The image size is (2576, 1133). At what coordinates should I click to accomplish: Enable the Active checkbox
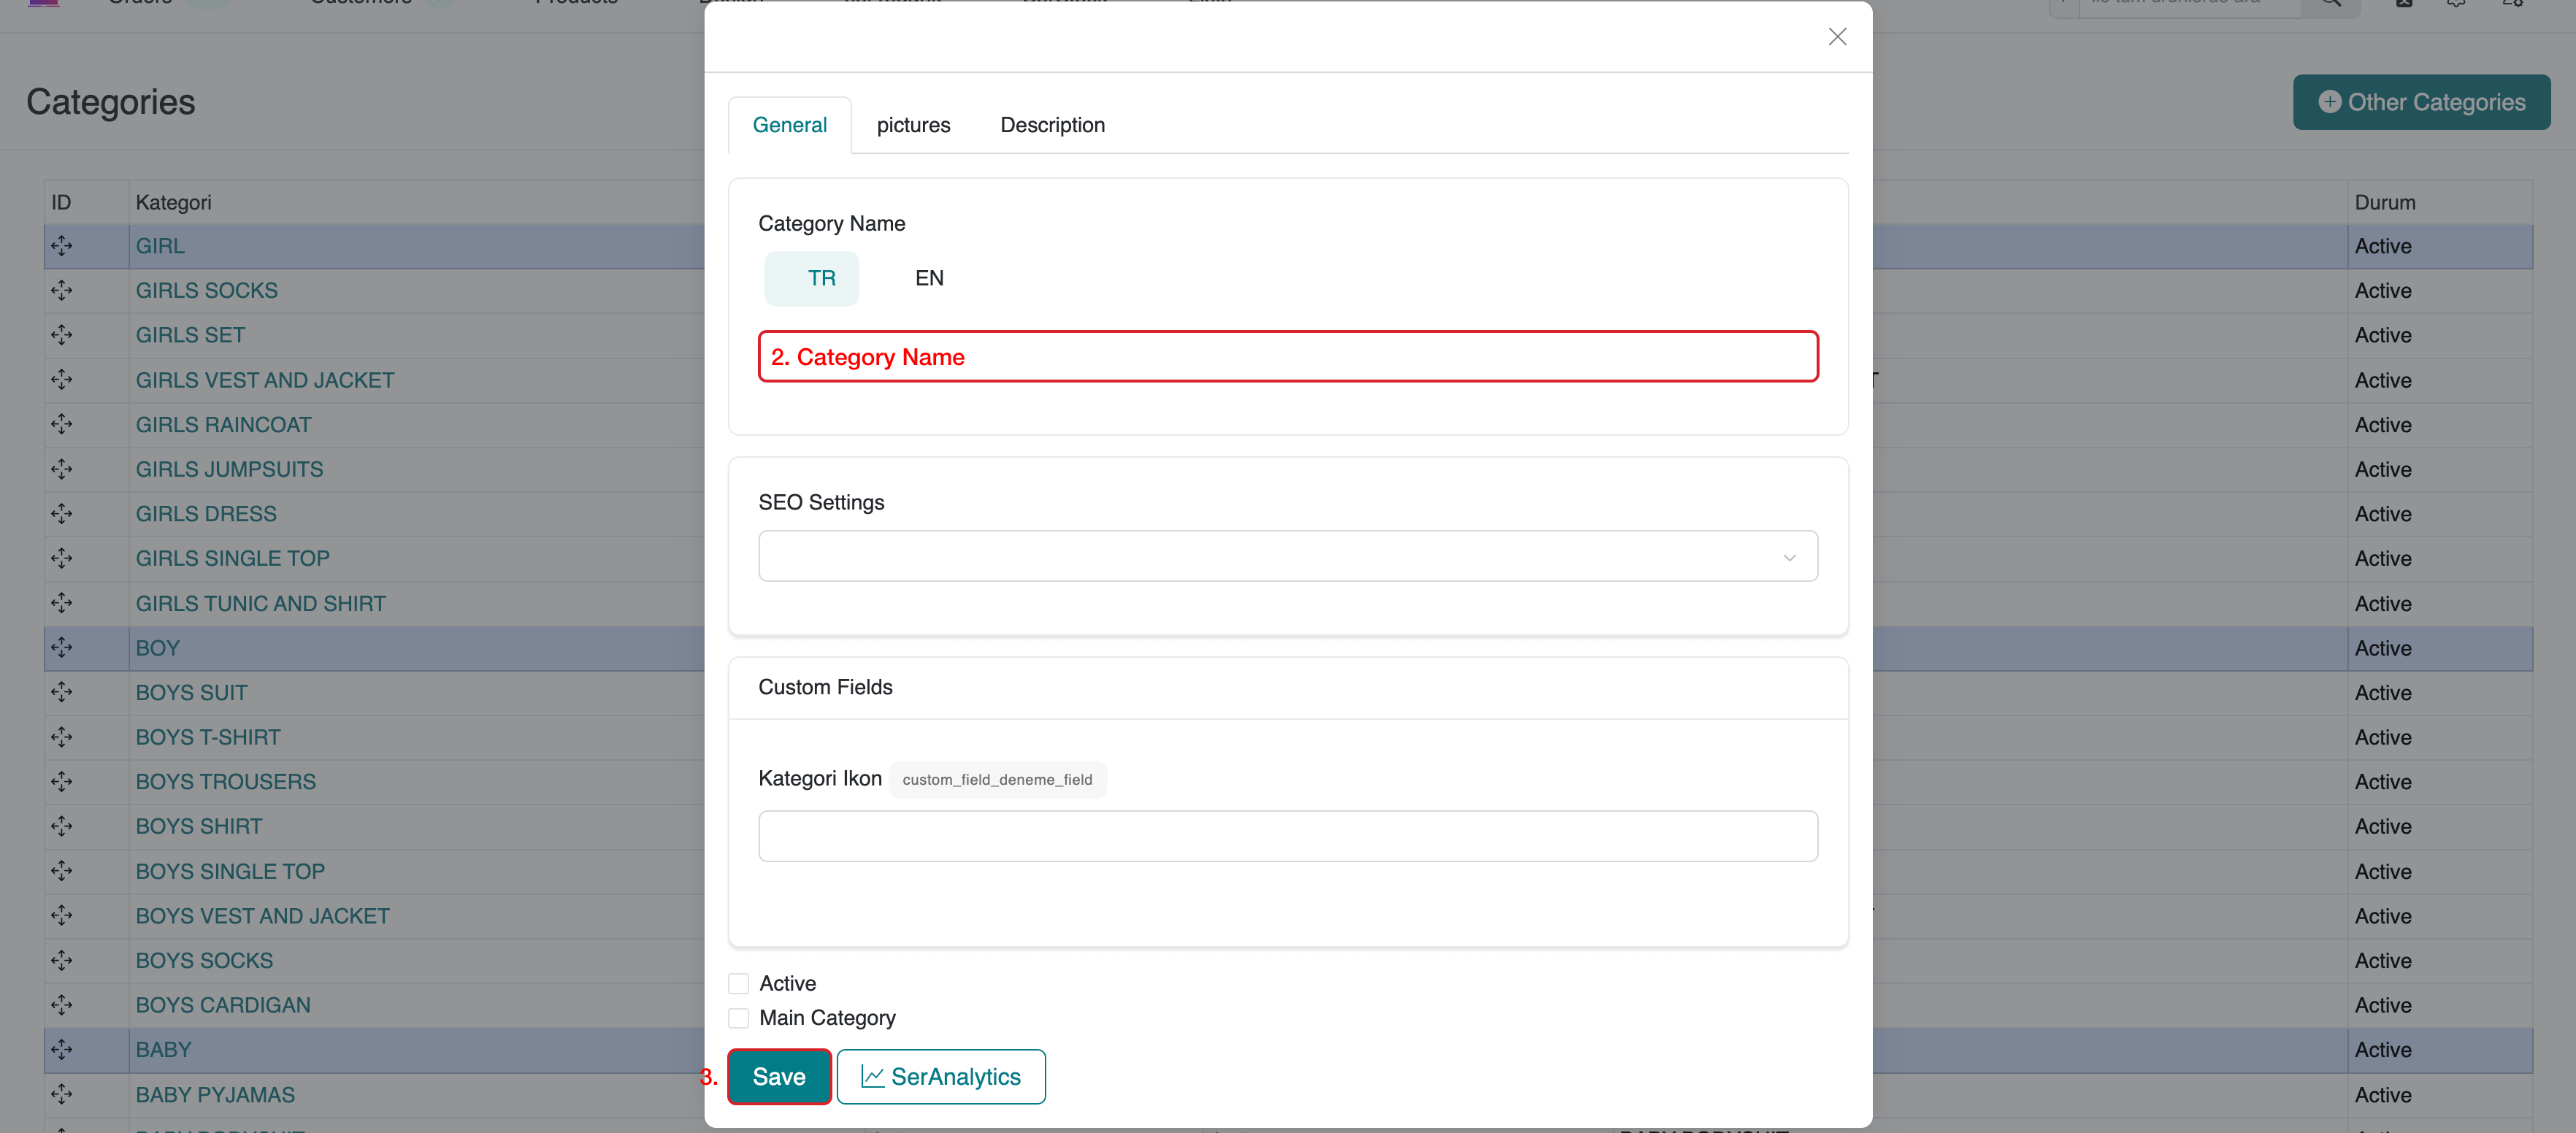[x=739, y=984]
